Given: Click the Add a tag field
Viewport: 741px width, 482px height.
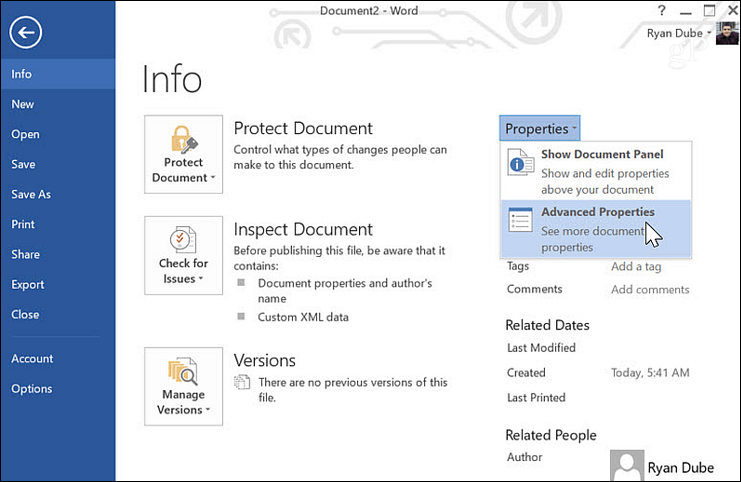Looking at the screenshot, I should click(x=636, y=267).
